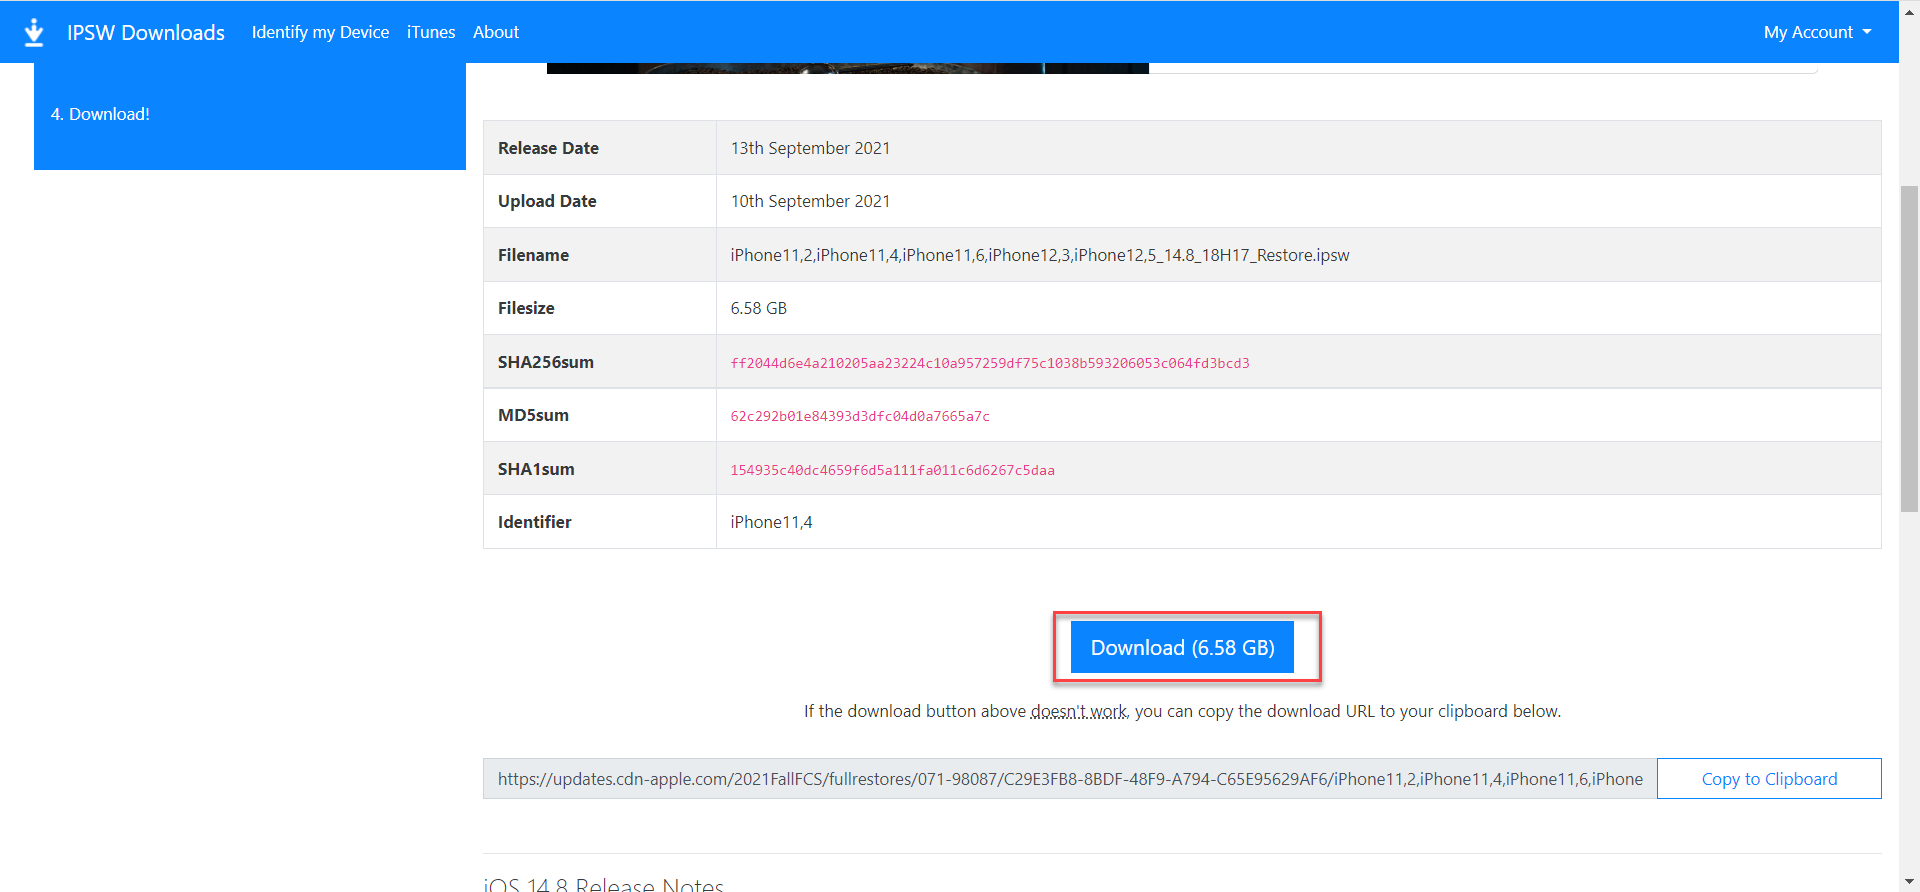This screenshot has height=892, width=1920.
Task: Click the page's vertical scrollbar thumb
Action: pos(1909,348)
